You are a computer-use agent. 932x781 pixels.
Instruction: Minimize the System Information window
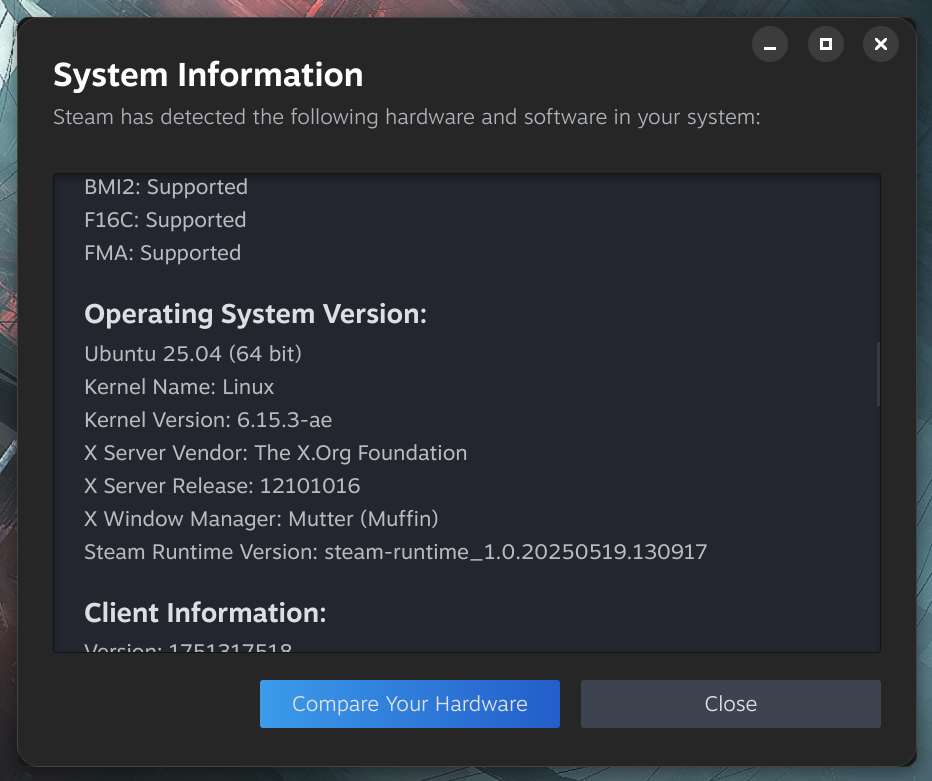tap(770, 45)
